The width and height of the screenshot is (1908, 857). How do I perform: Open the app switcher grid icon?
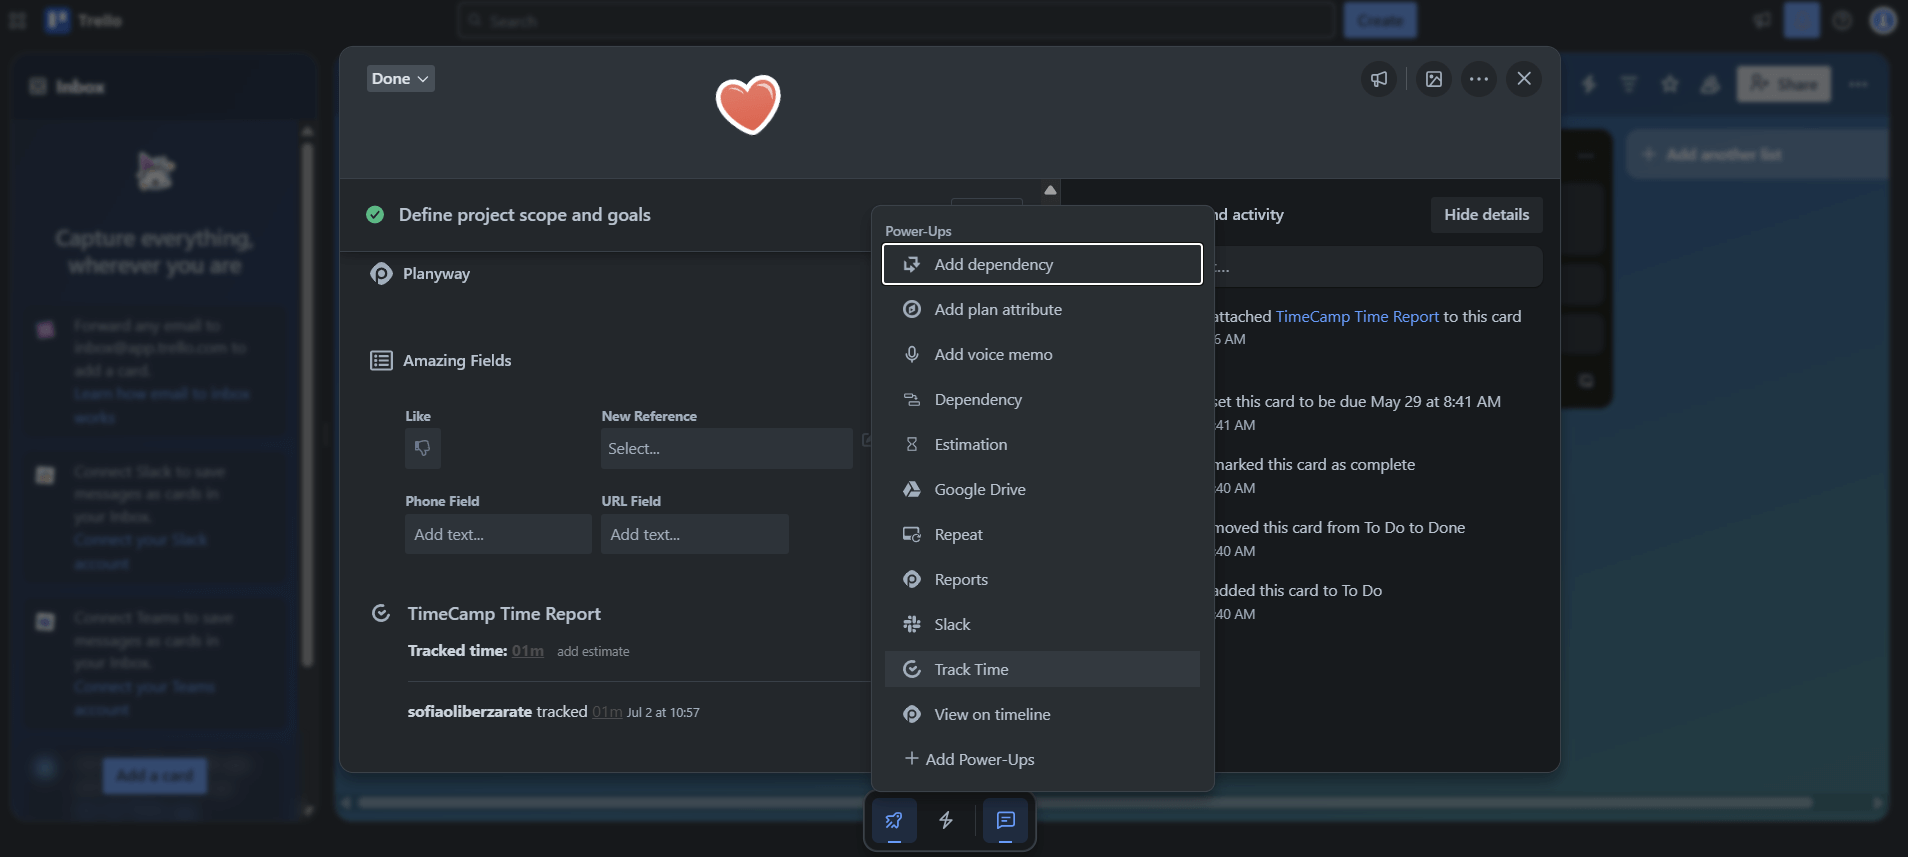[x=18, y=20]
